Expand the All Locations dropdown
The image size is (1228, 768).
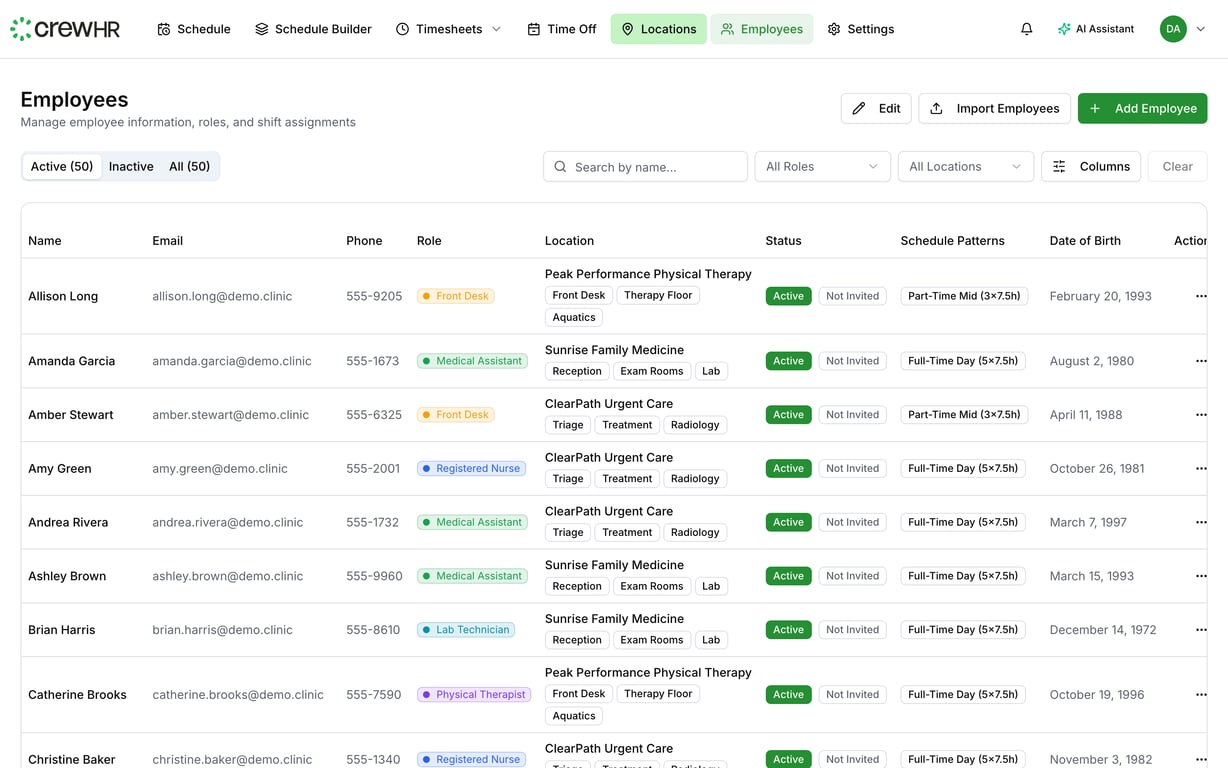965,166
